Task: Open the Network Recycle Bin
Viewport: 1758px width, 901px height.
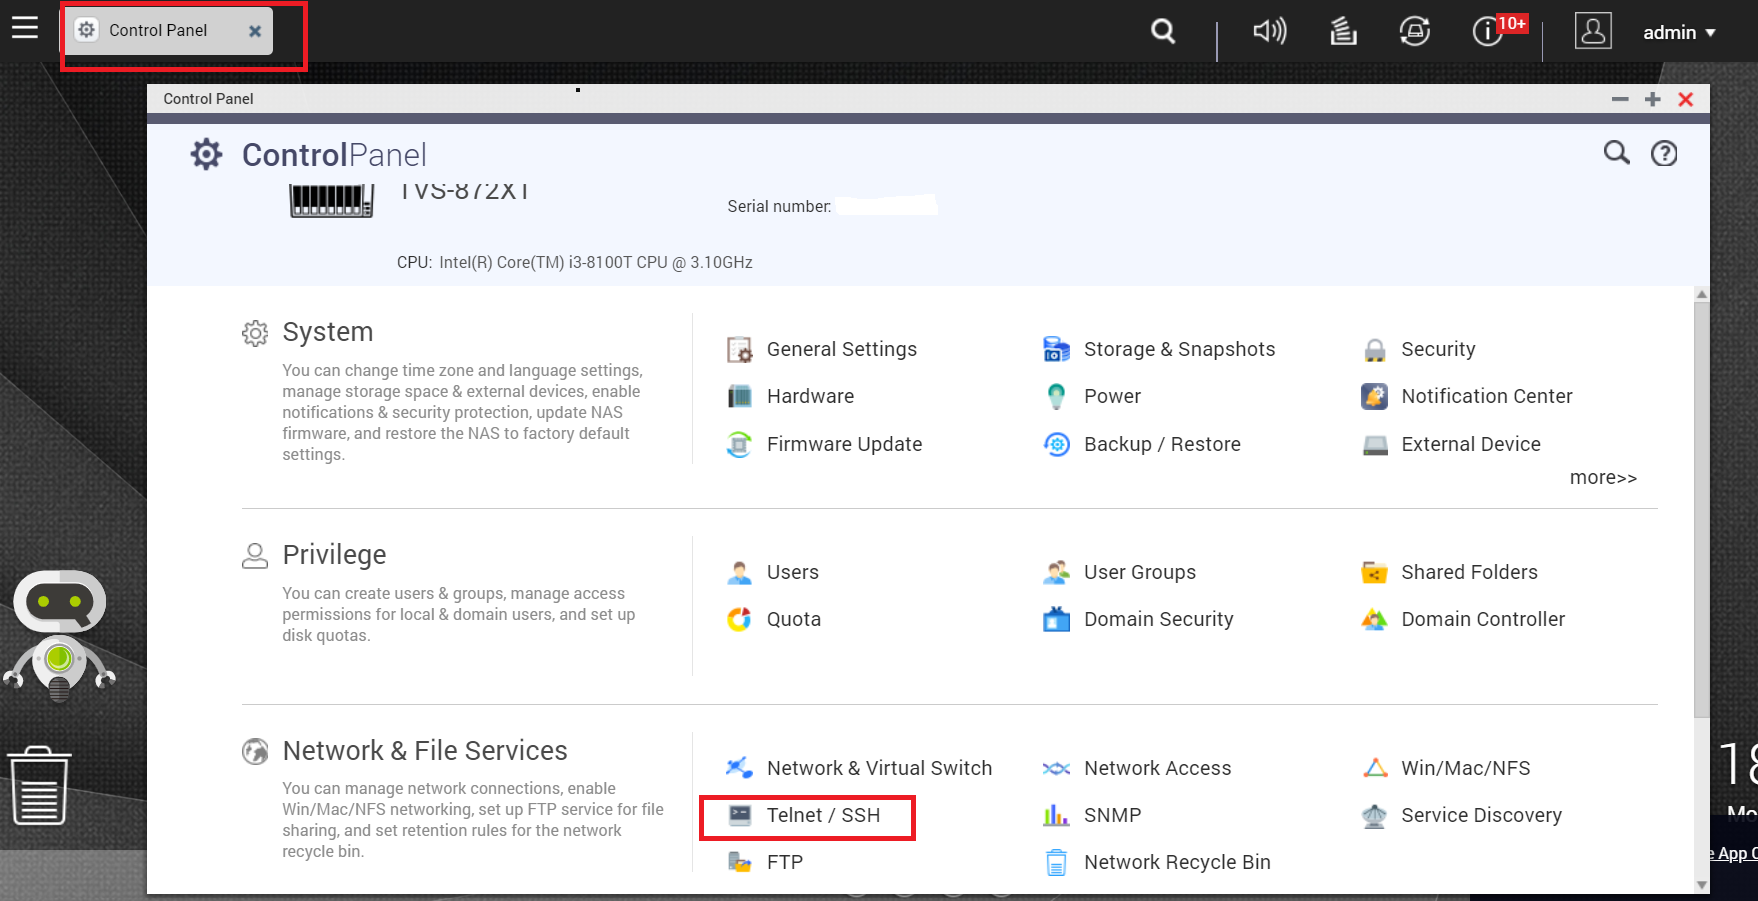Action: click(x=1157, y=862)
